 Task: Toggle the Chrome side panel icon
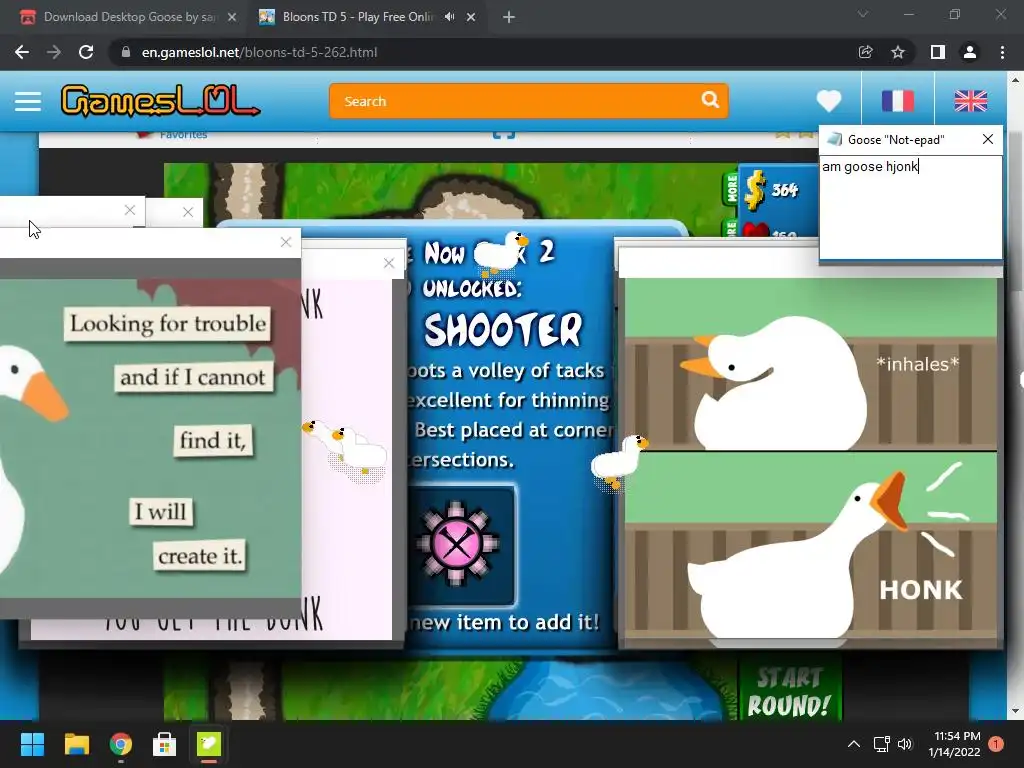[x=937, y=52]
